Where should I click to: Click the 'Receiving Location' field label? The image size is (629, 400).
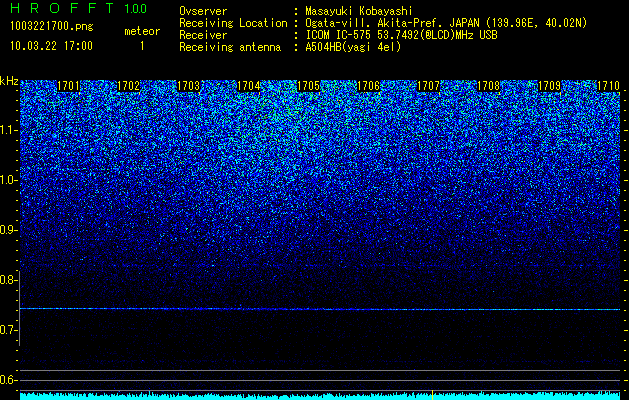[x=233, y=23]
